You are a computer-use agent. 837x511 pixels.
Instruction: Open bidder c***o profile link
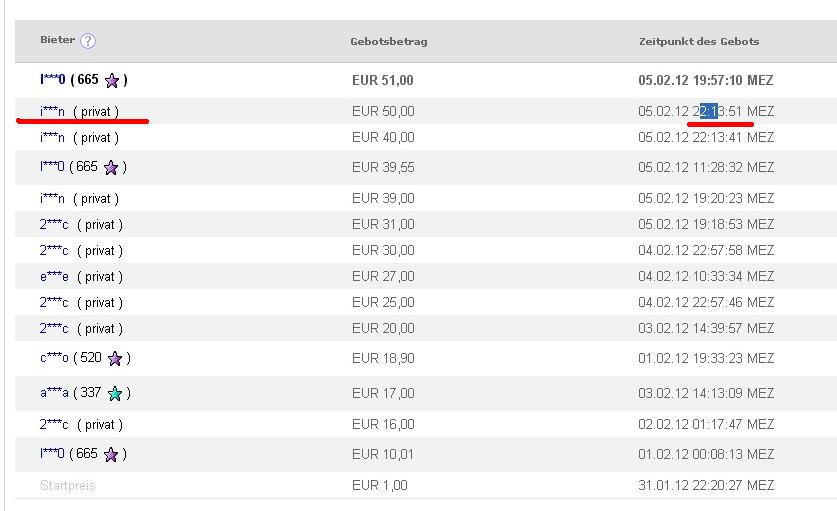pos(54,358)
